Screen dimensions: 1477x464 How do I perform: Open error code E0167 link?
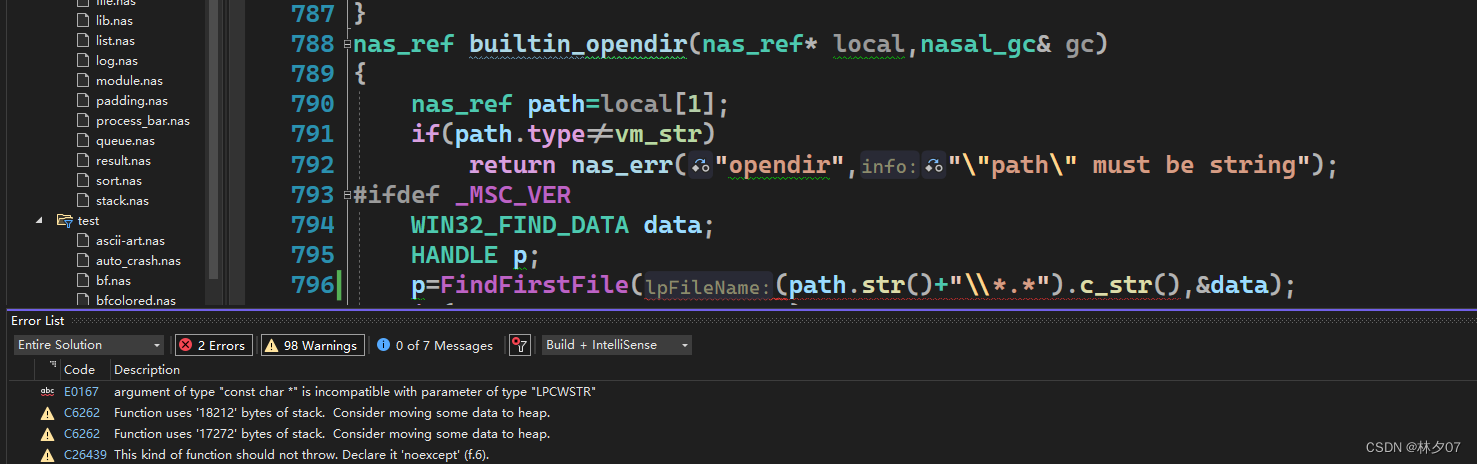tap(81, 392)
